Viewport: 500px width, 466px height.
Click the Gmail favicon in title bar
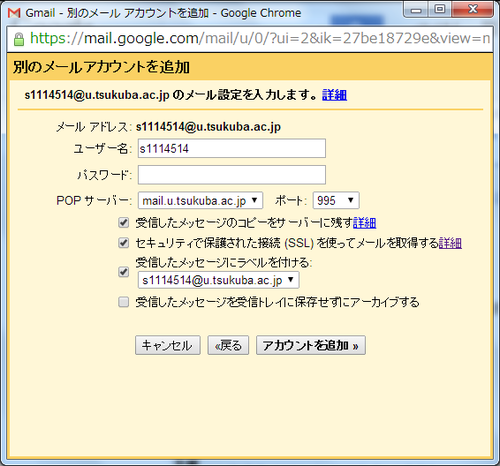coord(14,13)
